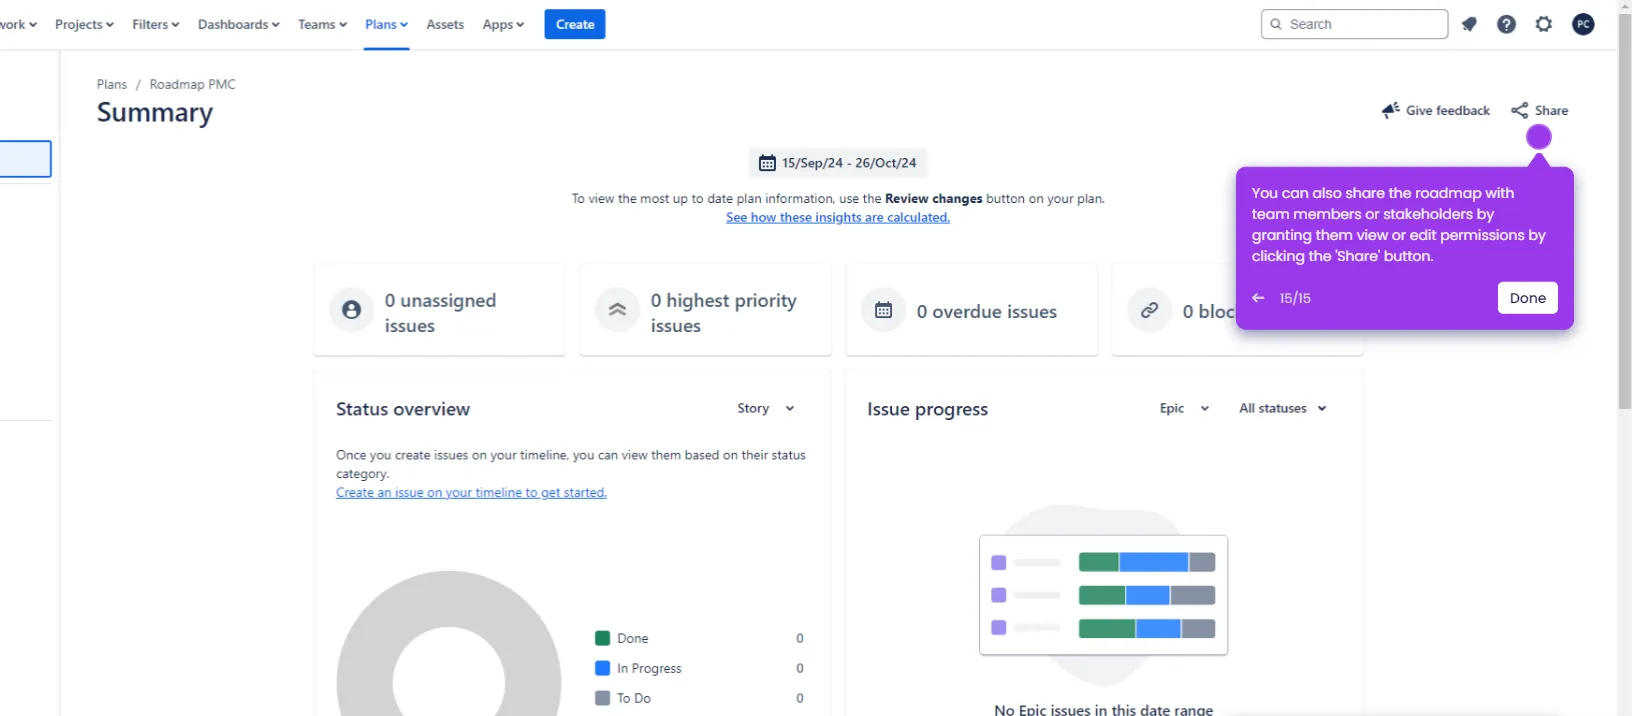This screenshot has width=1632, height=716.
Task: Click the Roadmap PMC breadcrumb link
Action: [193, 84]
